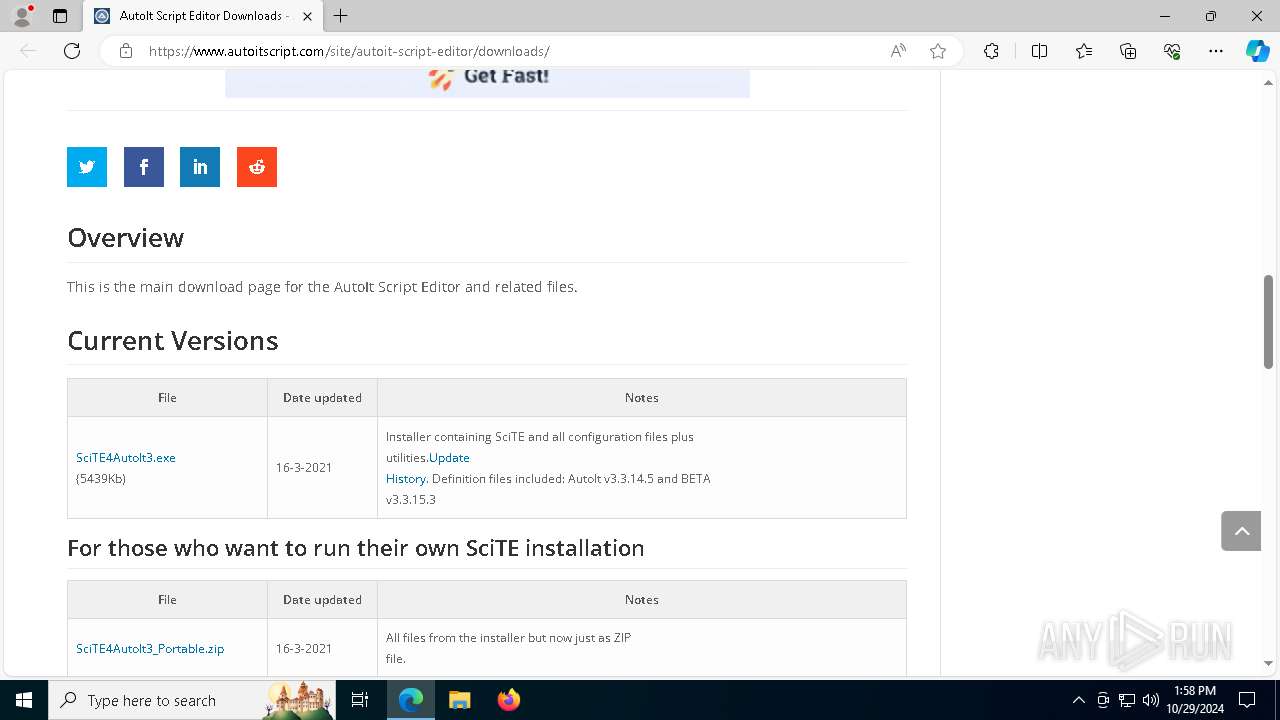Reload the page with refresh icon
1280x720 pixels.
click(72, 51)
